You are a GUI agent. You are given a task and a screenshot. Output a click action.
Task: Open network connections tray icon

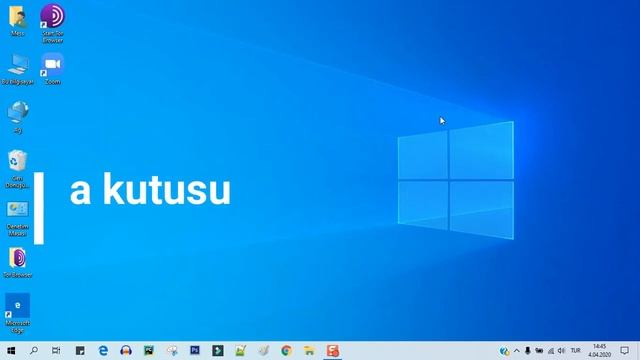pyautogui.click(x=551, y=351)
